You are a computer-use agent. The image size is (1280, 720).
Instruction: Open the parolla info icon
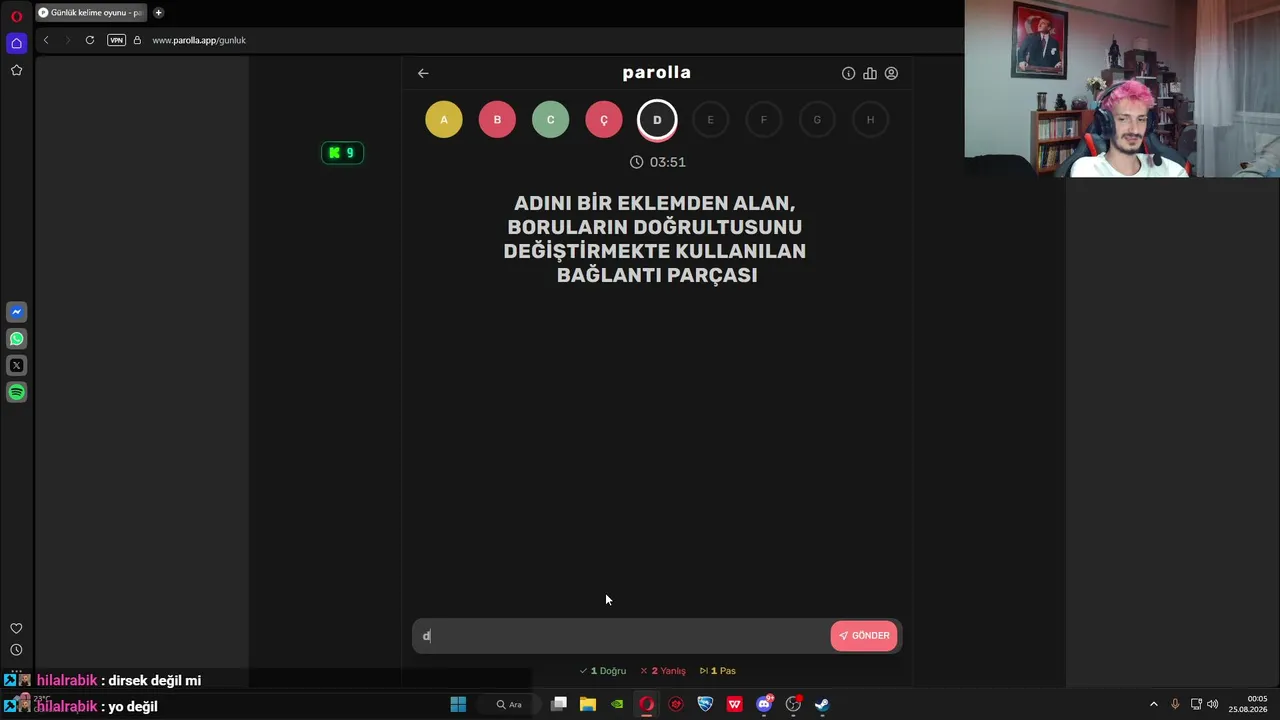[848, 73]
